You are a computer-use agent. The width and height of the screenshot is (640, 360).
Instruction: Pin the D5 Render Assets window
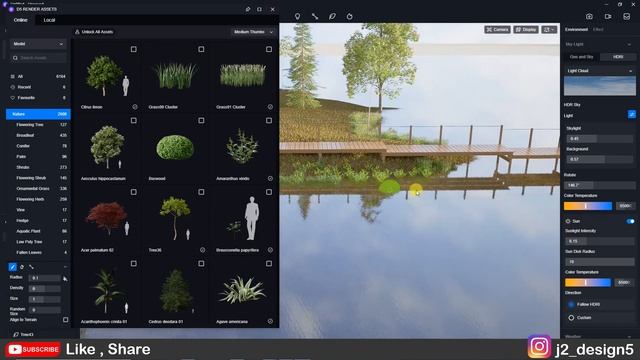tap(248, 9)
